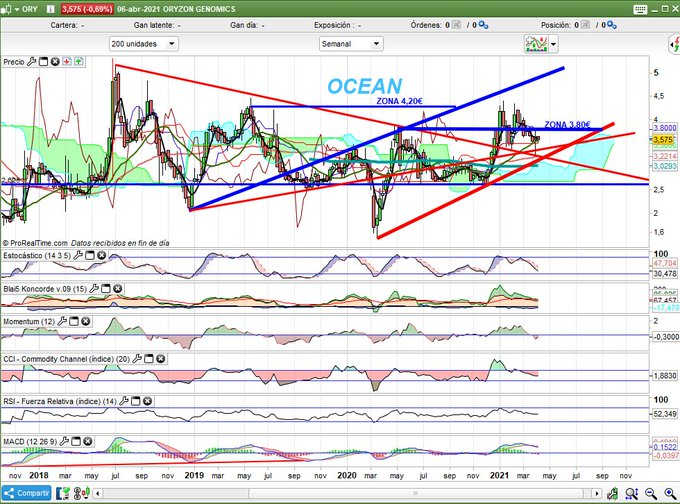Viewport: 680px width, 504px height.
Task: Remove the Blai5 Koncorde indicator
Action: tap(118, 288)
